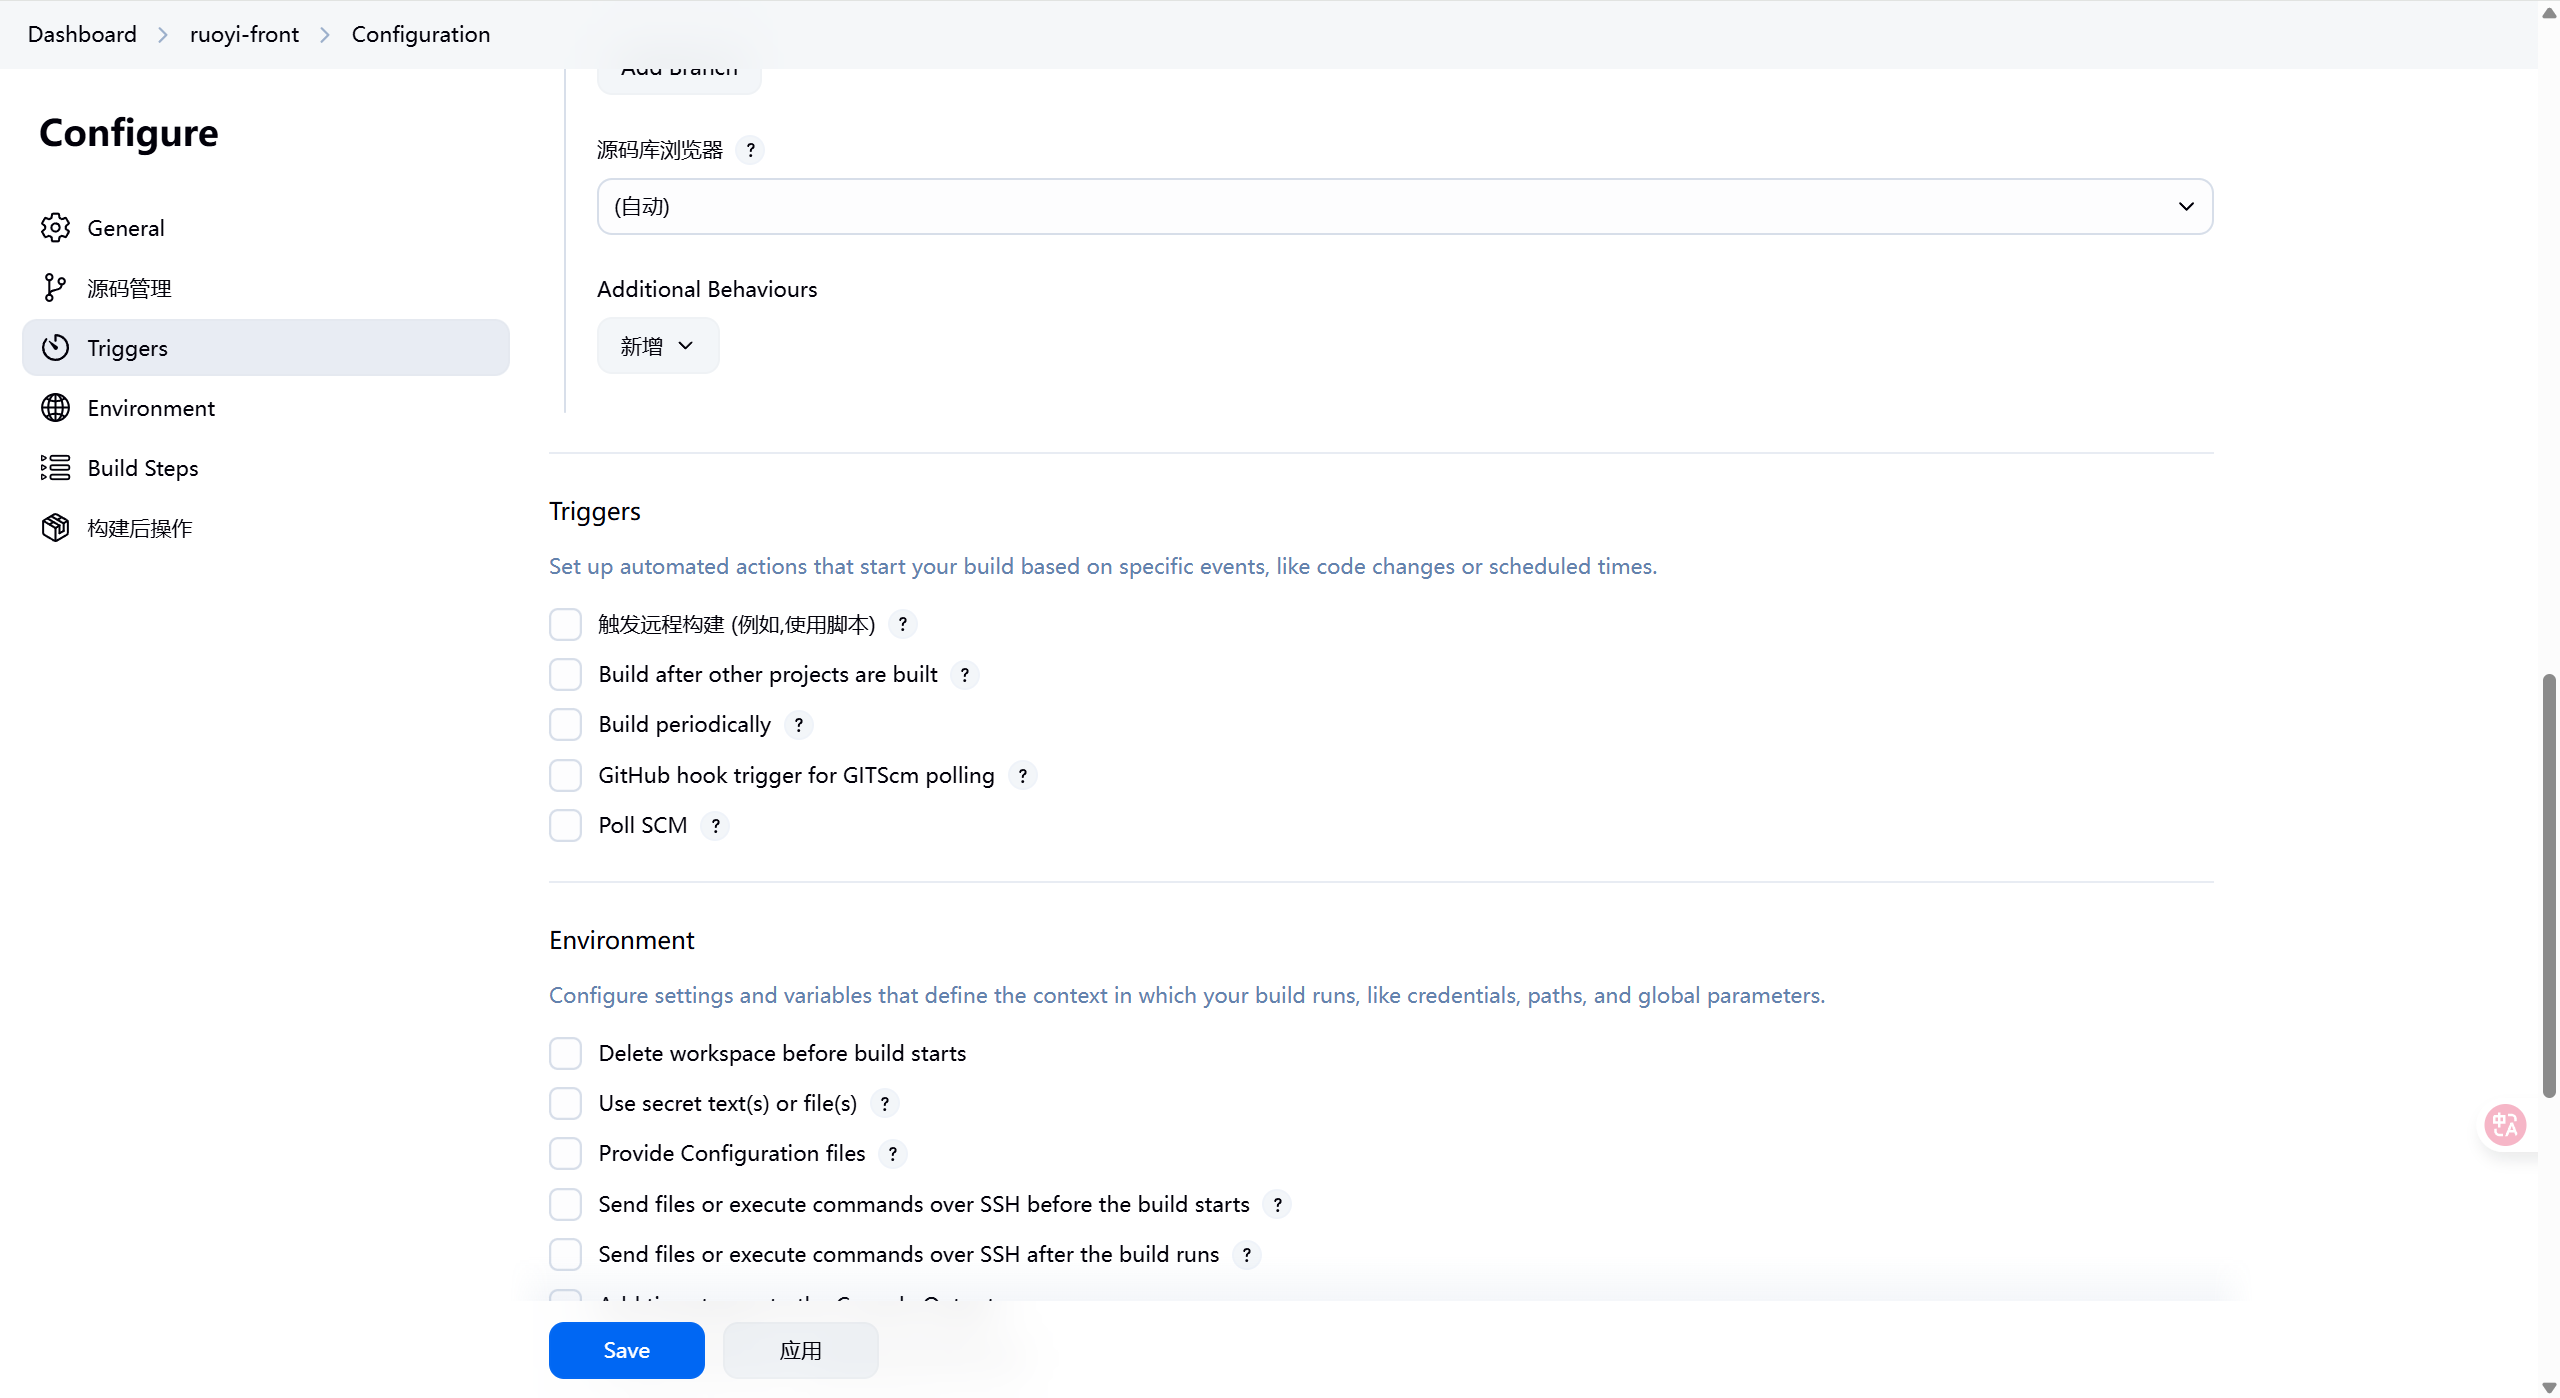Click the 构建后操作 package icon
Screen dimensions: 2560x1398
55,528
